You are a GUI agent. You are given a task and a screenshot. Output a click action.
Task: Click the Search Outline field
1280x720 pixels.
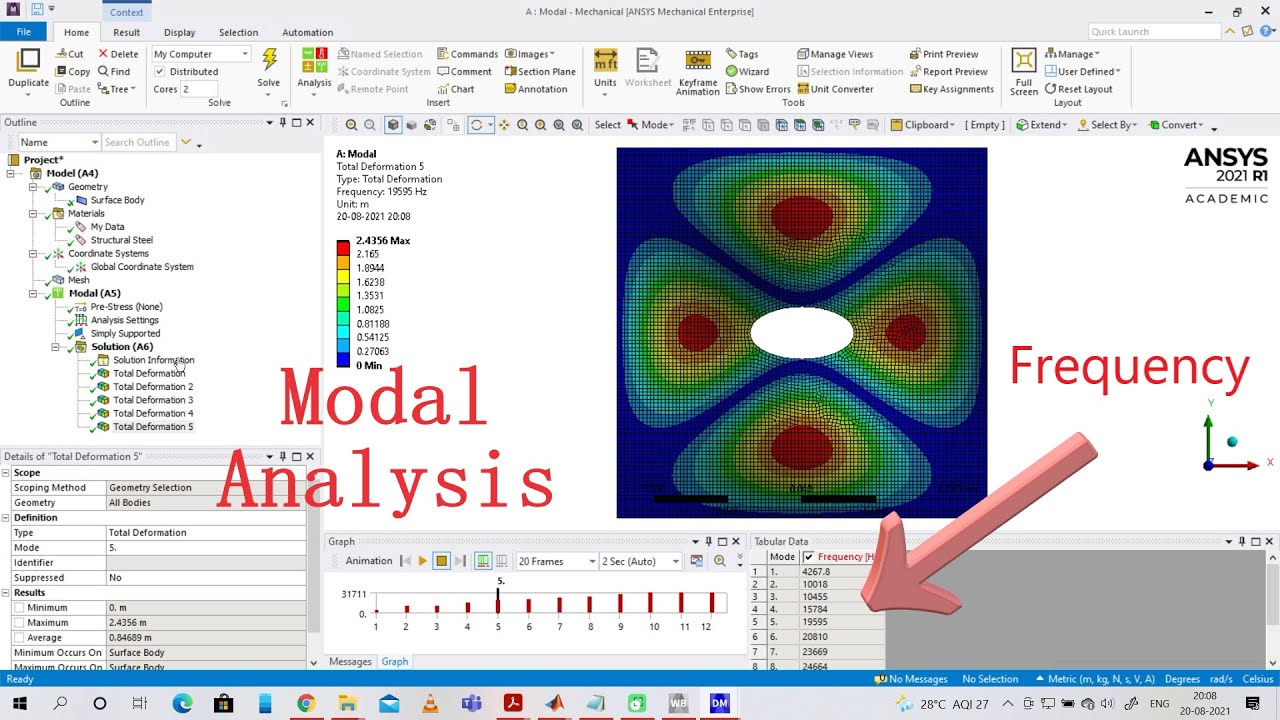[x=139, y=142]
